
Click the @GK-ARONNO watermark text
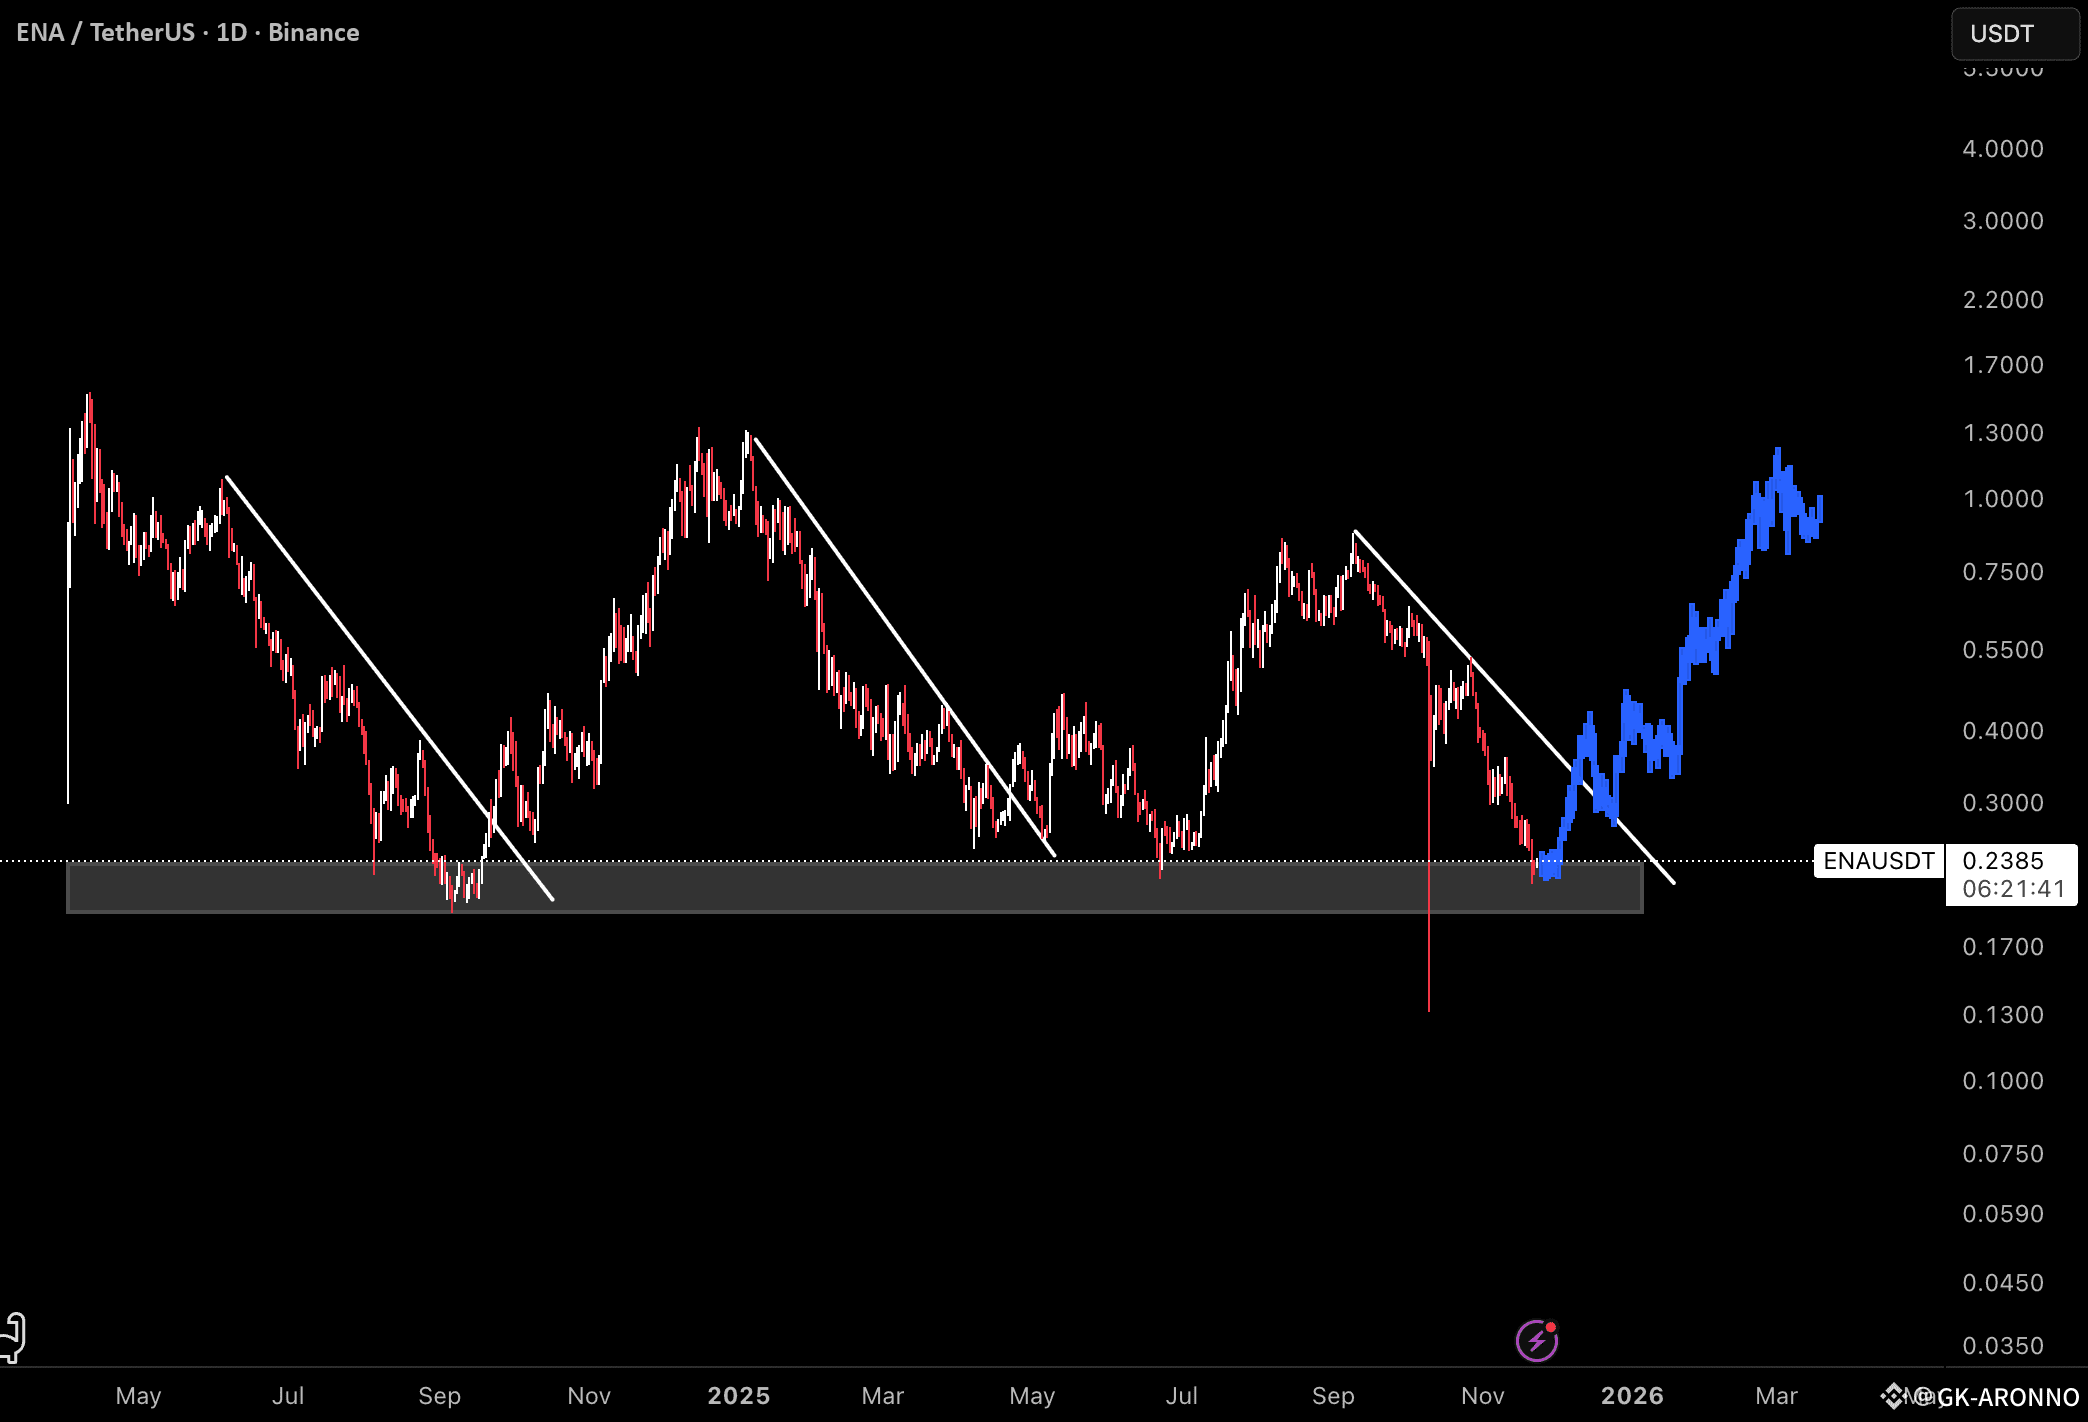[1998, 1397]
